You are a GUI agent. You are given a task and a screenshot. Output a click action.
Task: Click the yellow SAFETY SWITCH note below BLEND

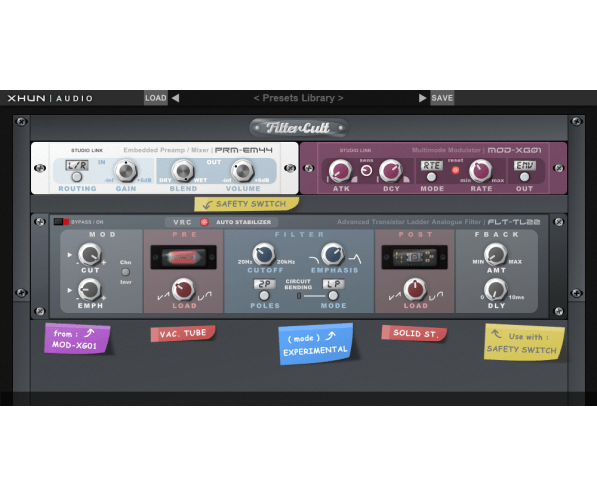(x=246, y=204)
